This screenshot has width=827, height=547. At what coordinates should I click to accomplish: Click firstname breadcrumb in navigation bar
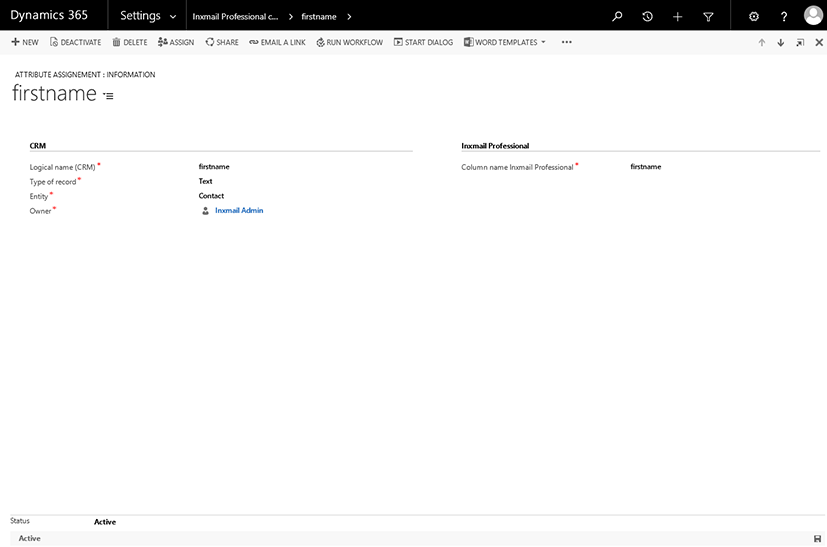click(x=319, y=16)
